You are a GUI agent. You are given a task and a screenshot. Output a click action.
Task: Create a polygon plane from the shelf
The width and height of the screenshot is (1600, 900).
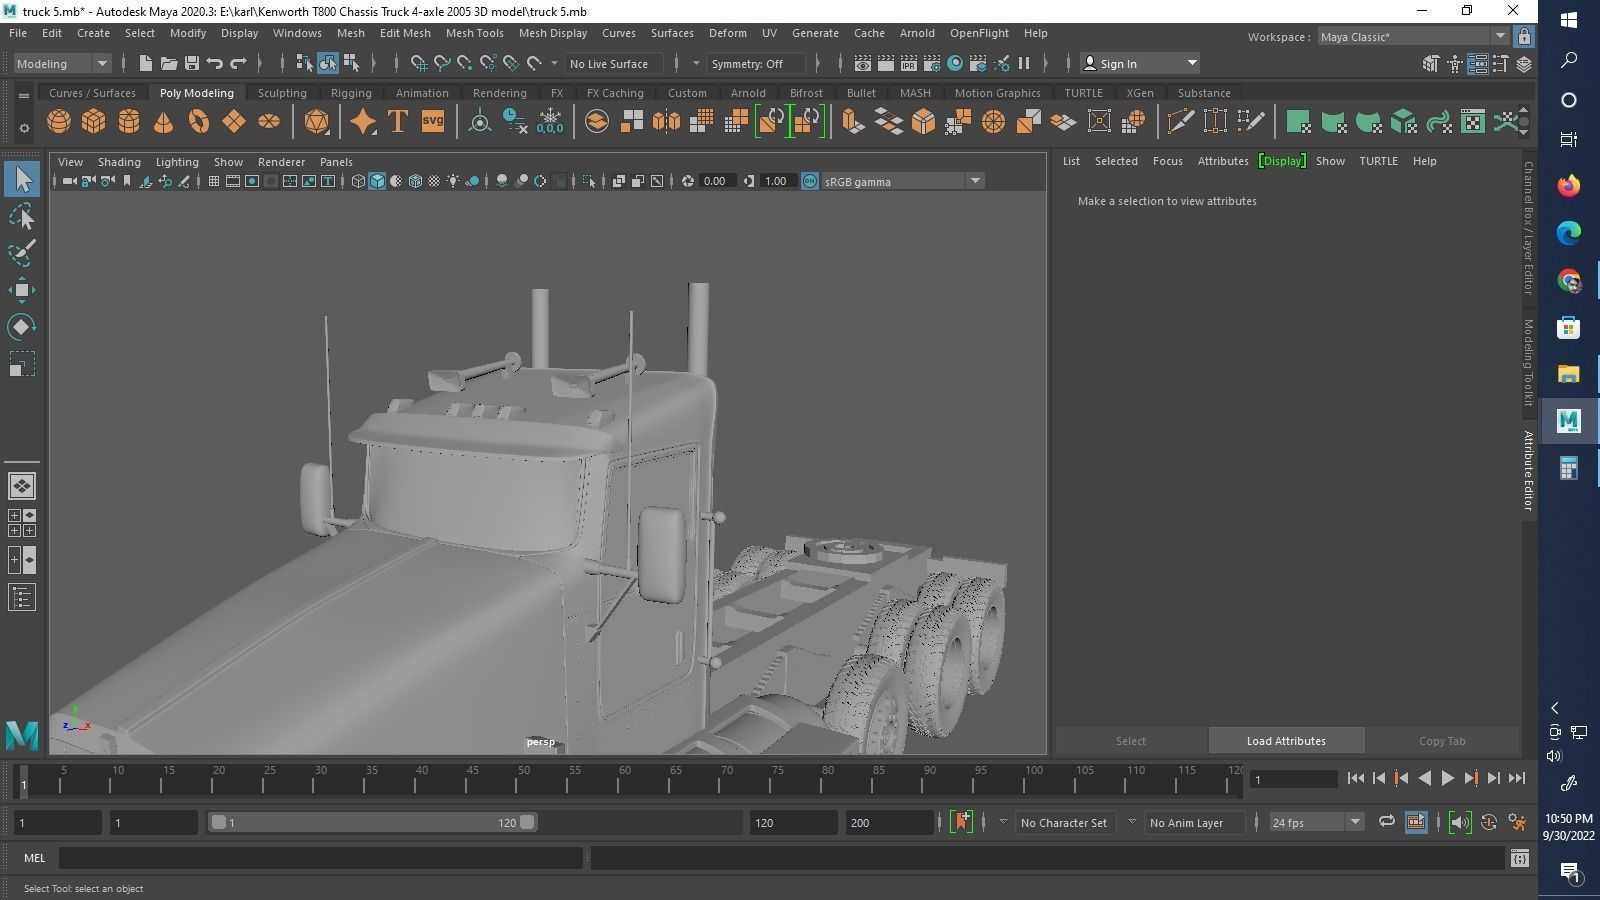click(234, 122)
